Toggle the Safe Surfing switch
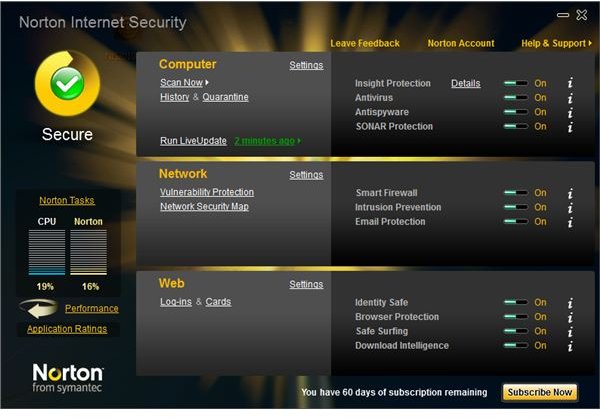 click(x=516, y=331)
